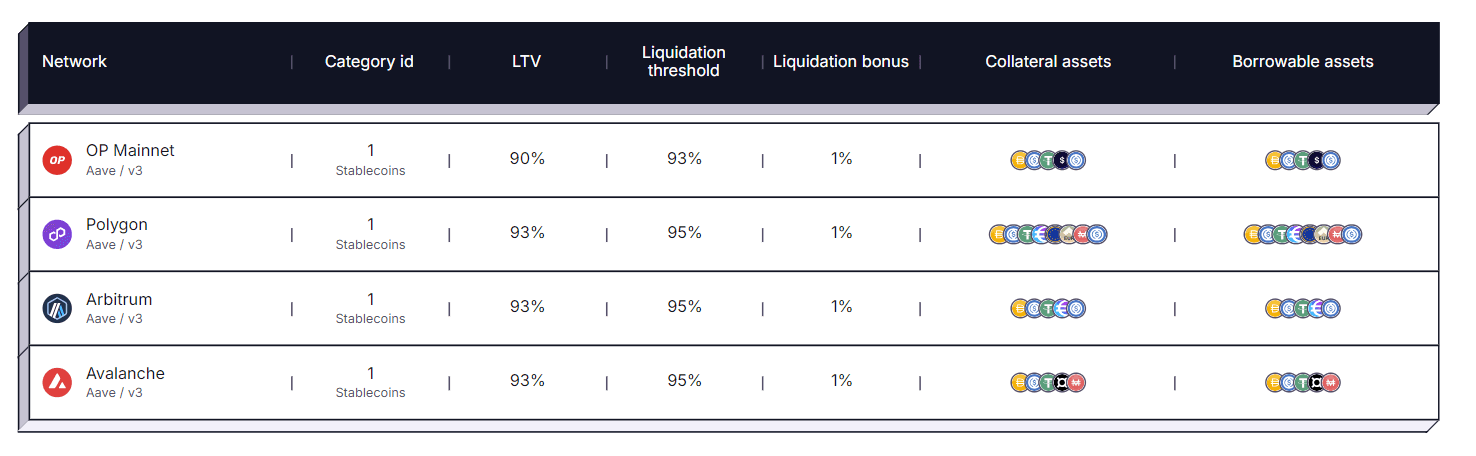Click the dark sUSD icon in OP Mainnet borrowable assets
The image size is (1476, 456).
coord(1317,160)
